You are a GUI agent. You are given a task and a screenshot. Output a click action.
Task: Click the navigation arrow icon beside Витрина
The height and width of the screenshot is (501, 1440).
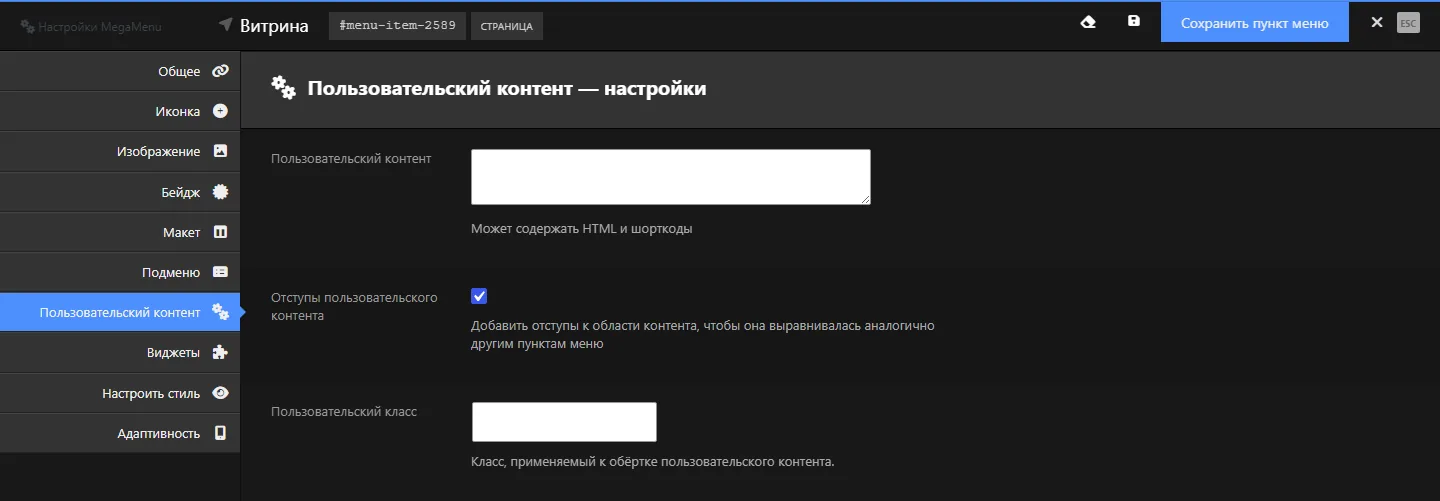(226, 25)
